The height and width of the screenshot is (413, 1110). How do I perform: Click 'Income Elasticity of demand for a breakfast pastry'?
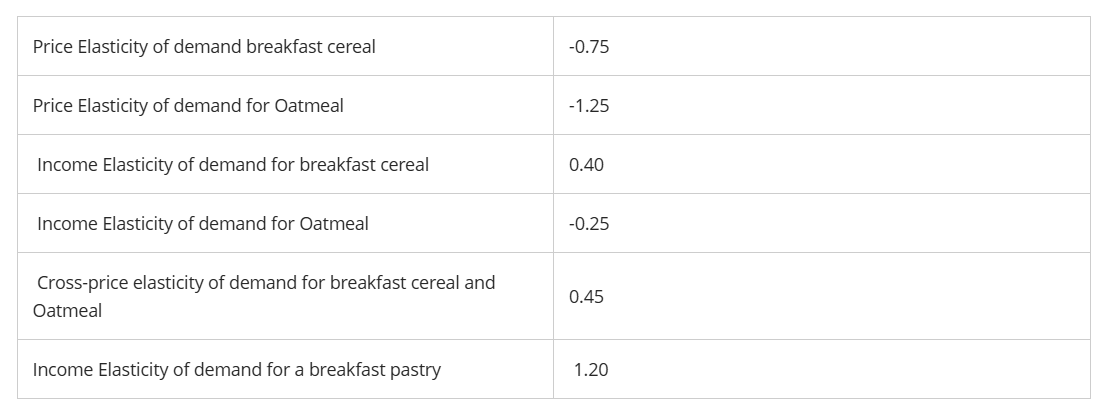click(236, 370)
